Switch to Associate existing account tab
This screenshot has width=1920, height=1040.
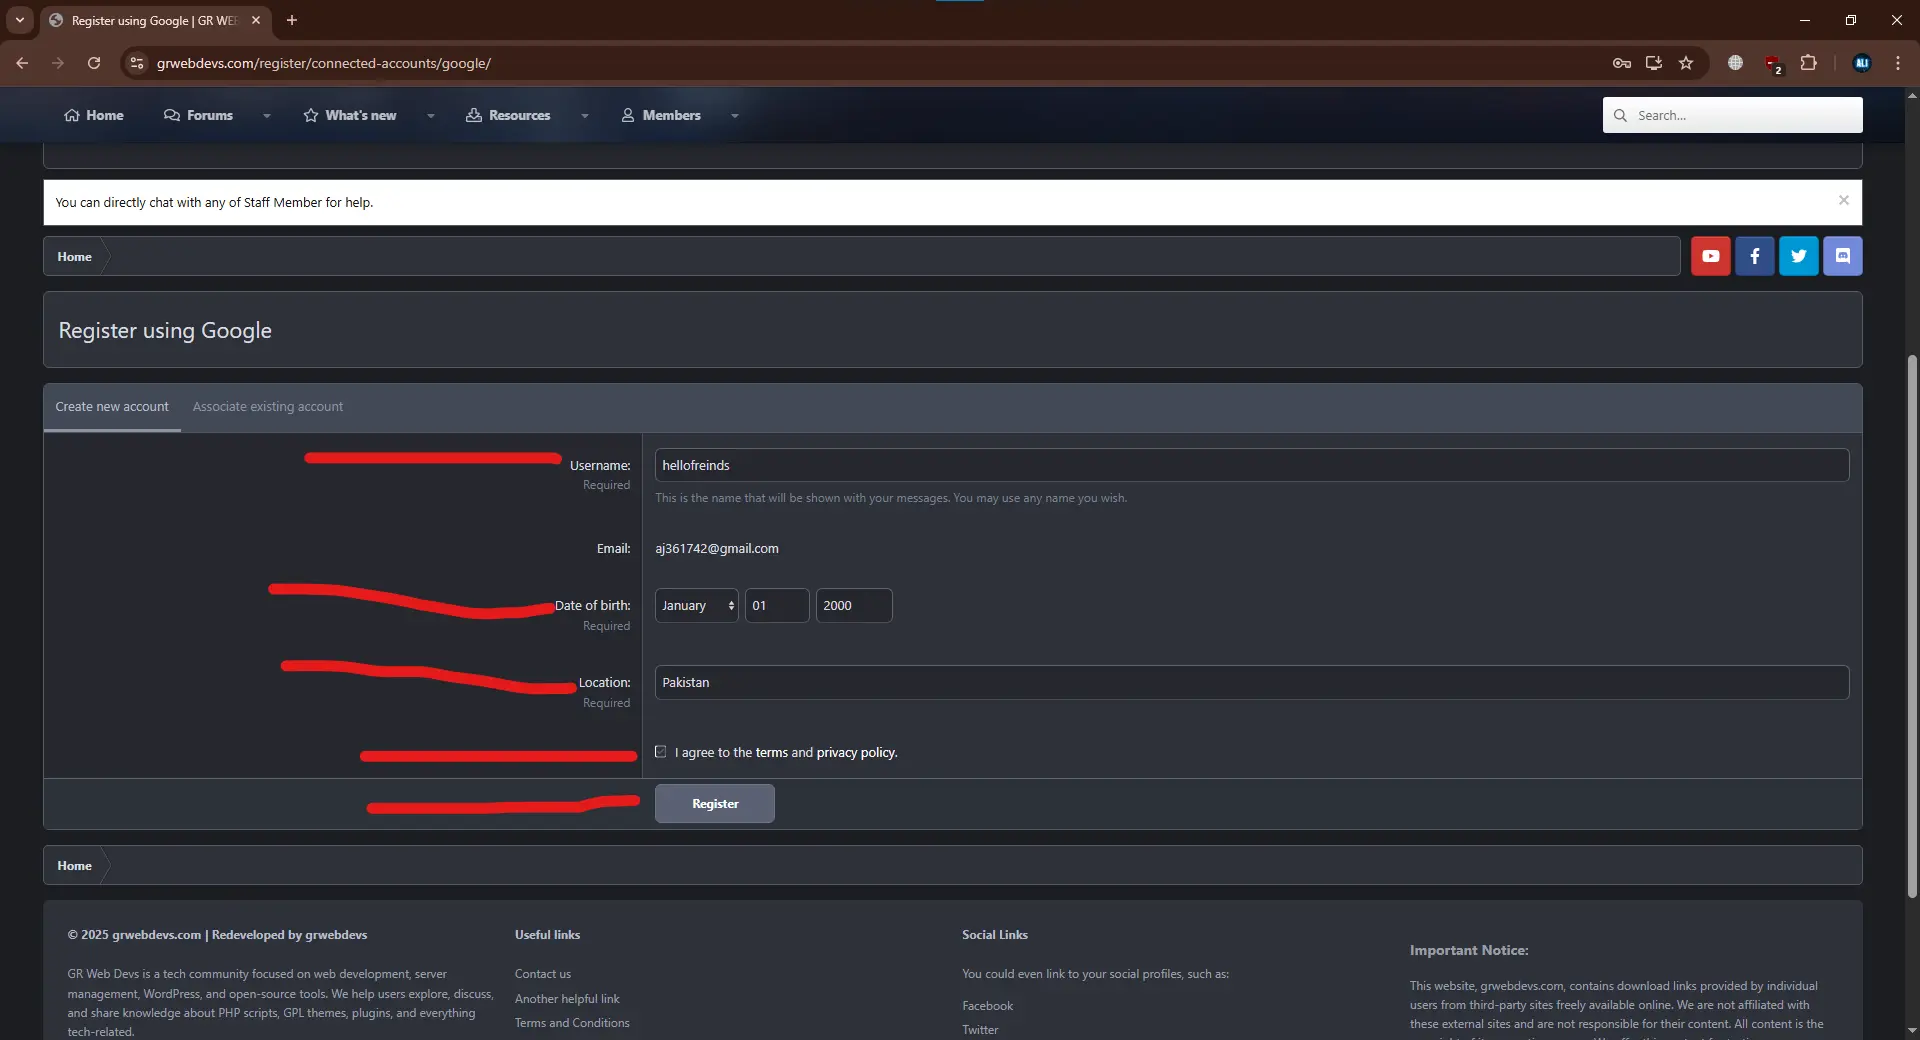(x=267, y=407)
